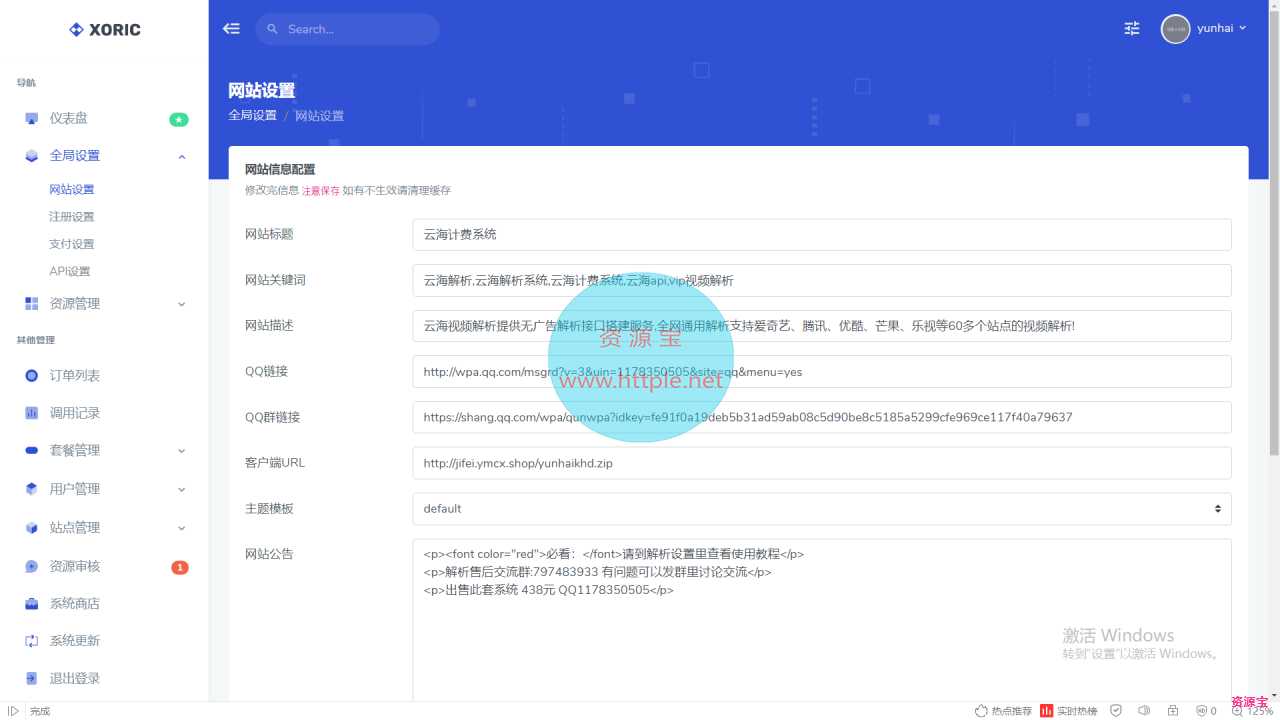Expand the 站点管理 menu chevron
1280x720 pixels.
[182, 528]
